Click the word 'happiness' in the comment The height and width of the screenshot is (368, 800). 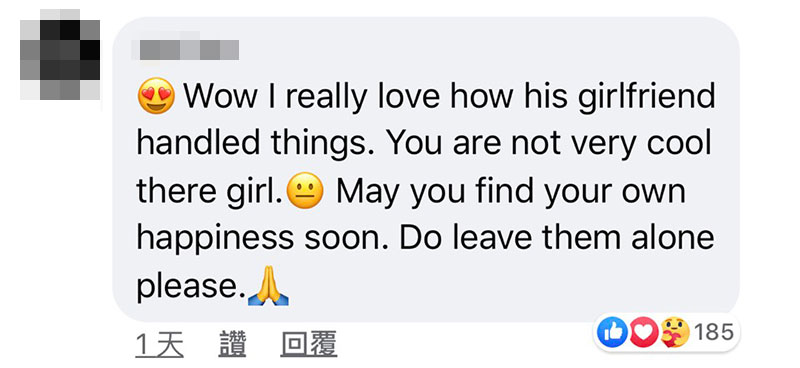[x=215, y=239]
